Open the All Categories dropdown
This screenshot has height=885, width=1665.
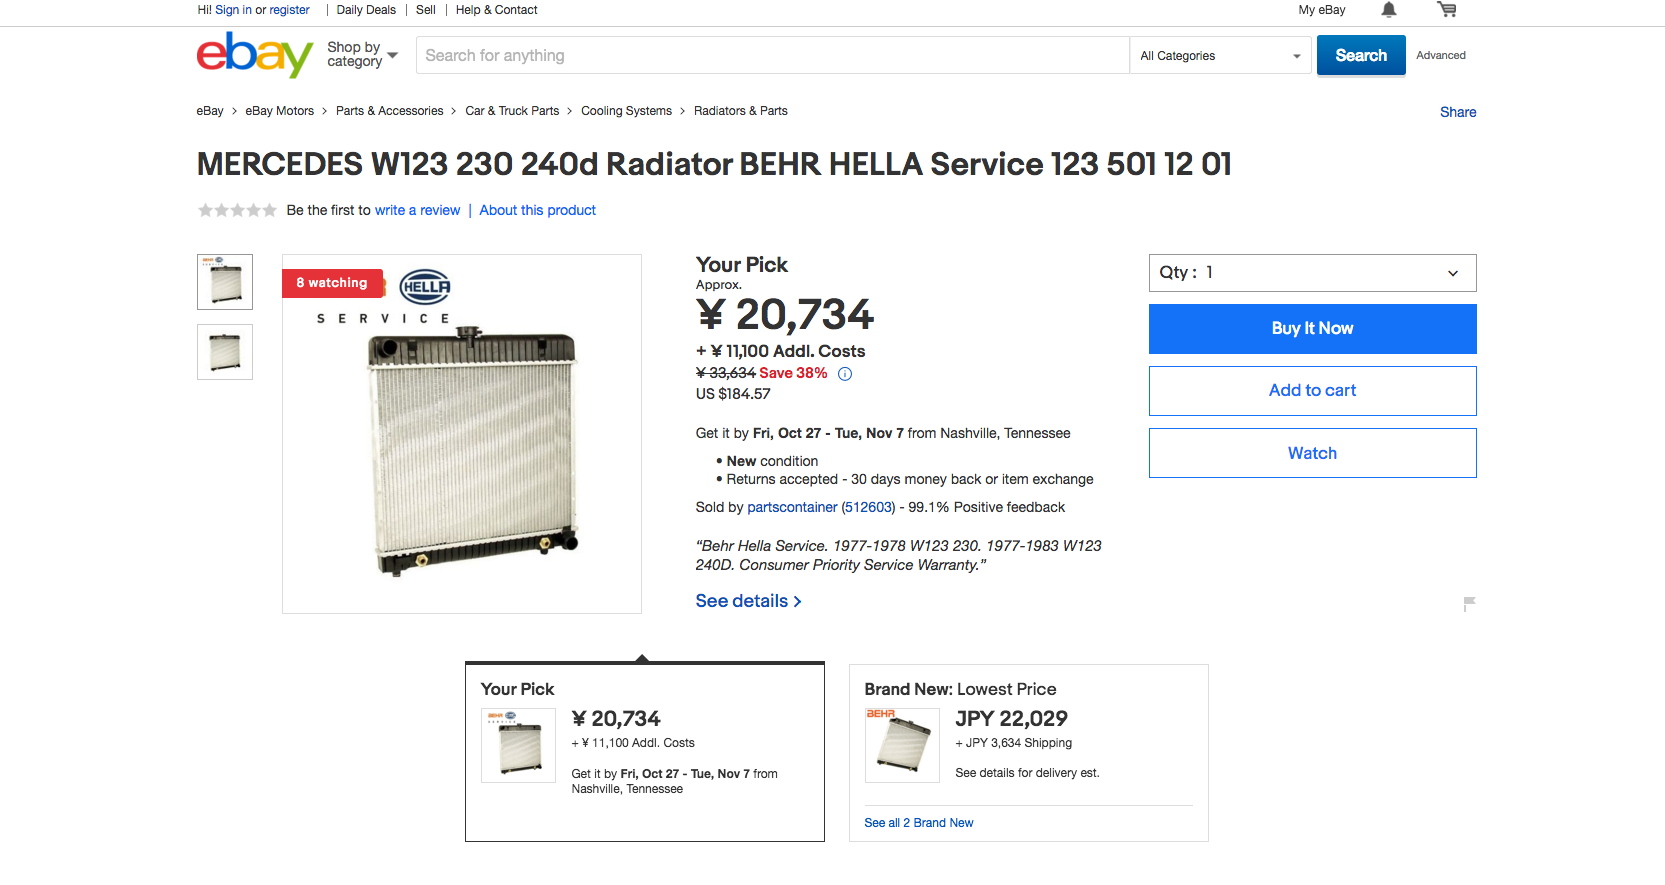[x=1220, y=56]
